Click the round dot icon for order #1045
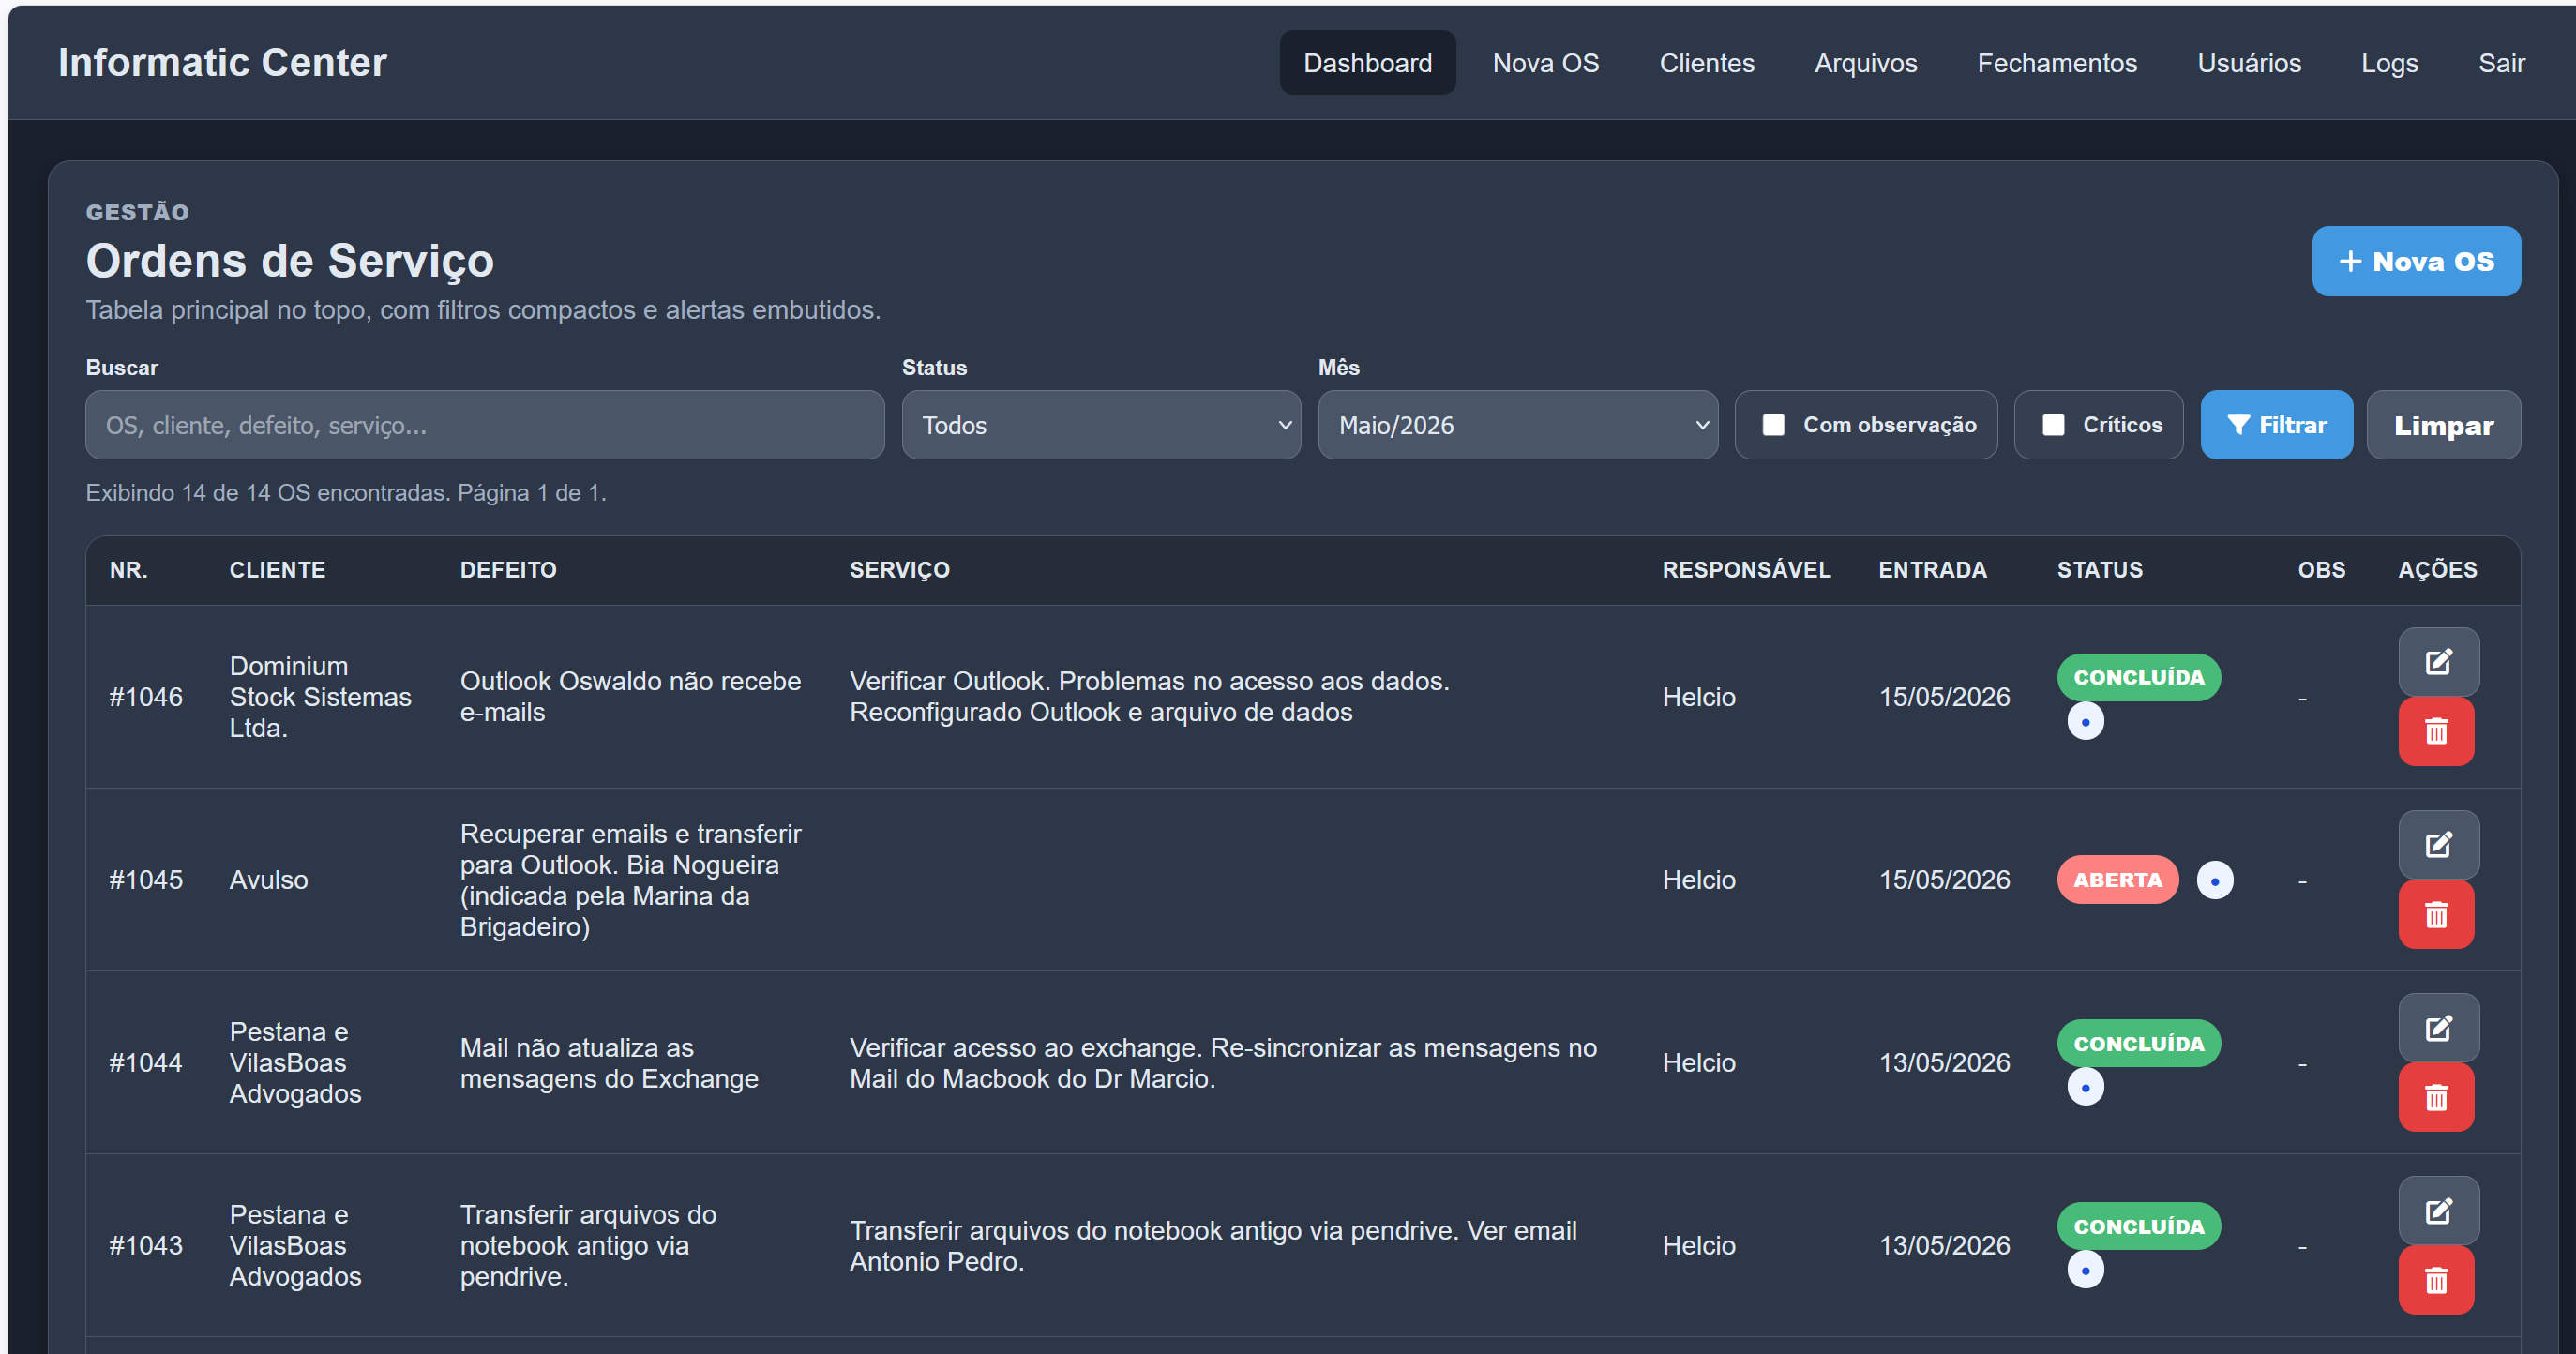 click(x=2214, y=881)
